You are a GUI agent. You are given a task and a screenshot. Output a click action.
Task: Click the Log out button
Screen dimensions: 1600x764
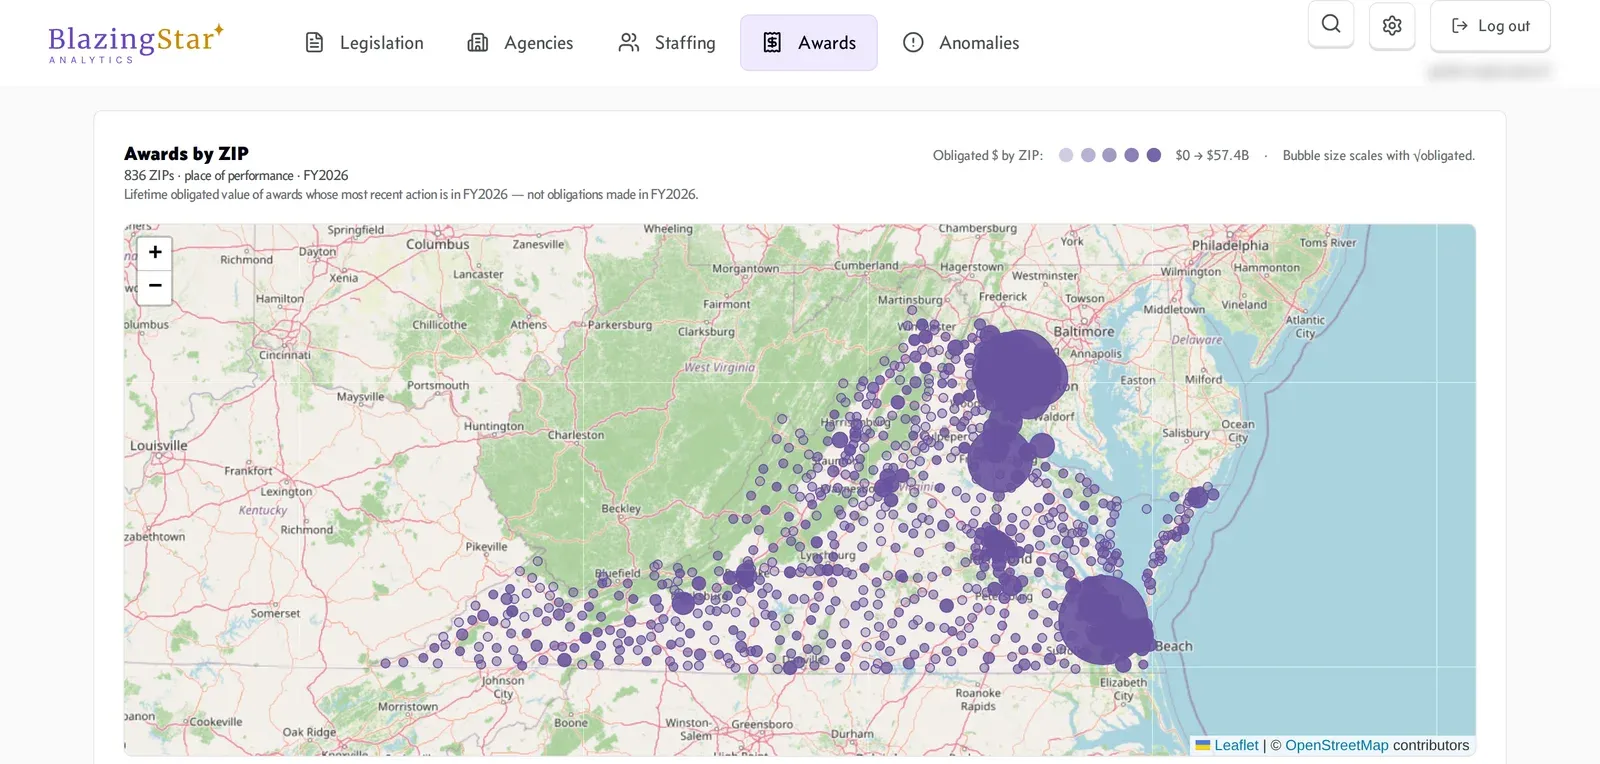[x=1490, y=26]
